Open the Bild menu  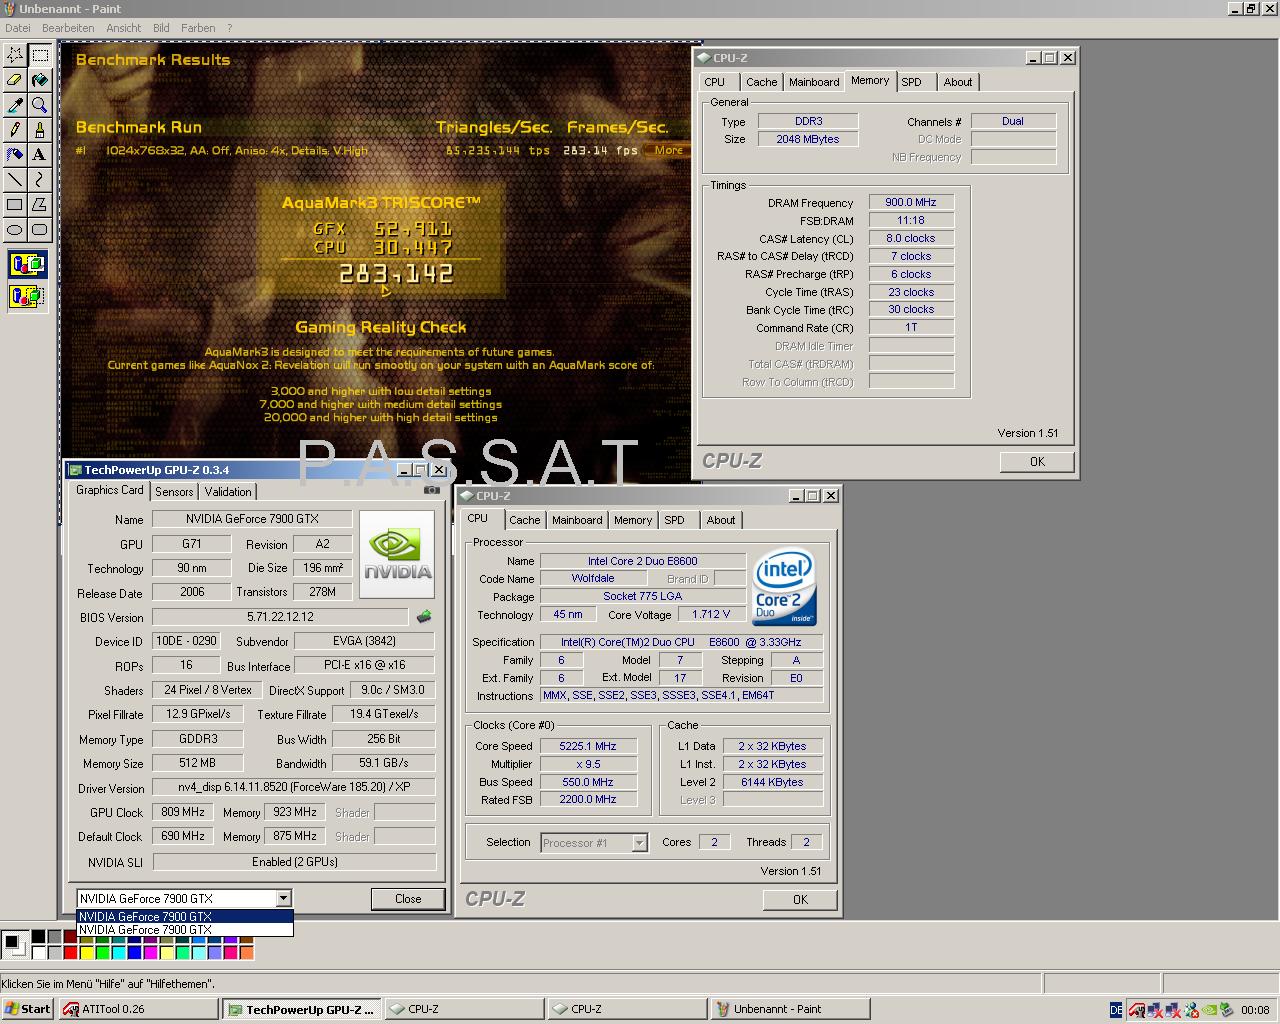[x=161, y=28]
